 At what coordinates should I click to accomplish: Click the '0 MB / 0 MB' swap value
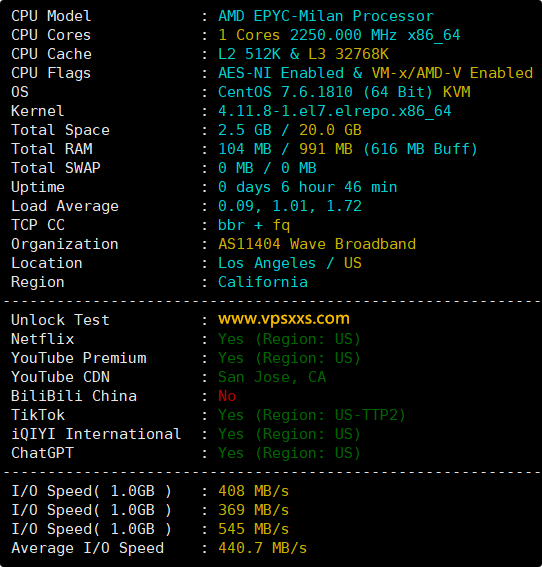click(267, 168)
